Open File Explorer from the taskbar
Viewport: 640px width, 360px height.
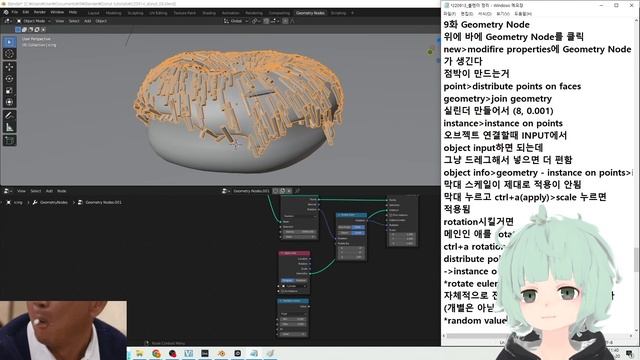[x=139, y=353]
